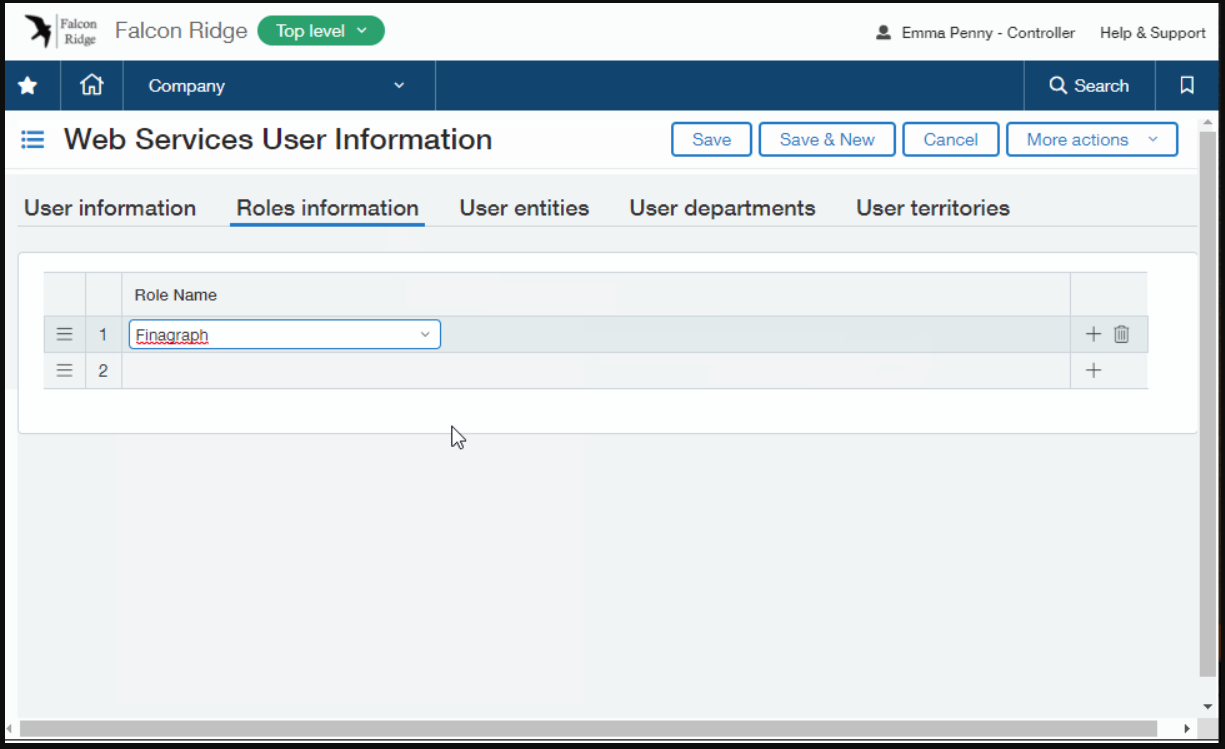Image resolution: width=1225 pixels, height=749 pixels.
Task: Grab the drag handle on row 1
Action: (x=65, y=335)
